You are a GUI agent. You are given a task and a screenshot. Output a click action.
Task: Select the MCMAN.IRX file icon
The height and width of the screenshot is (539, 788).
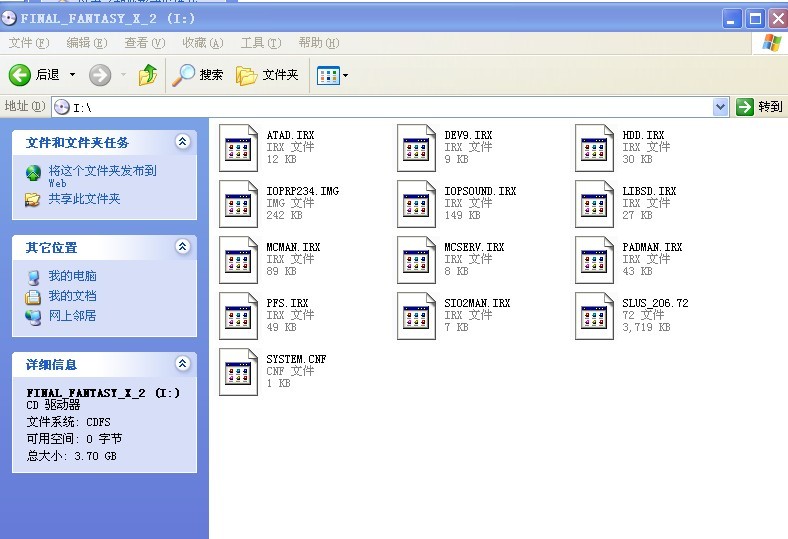click(239, 260)
